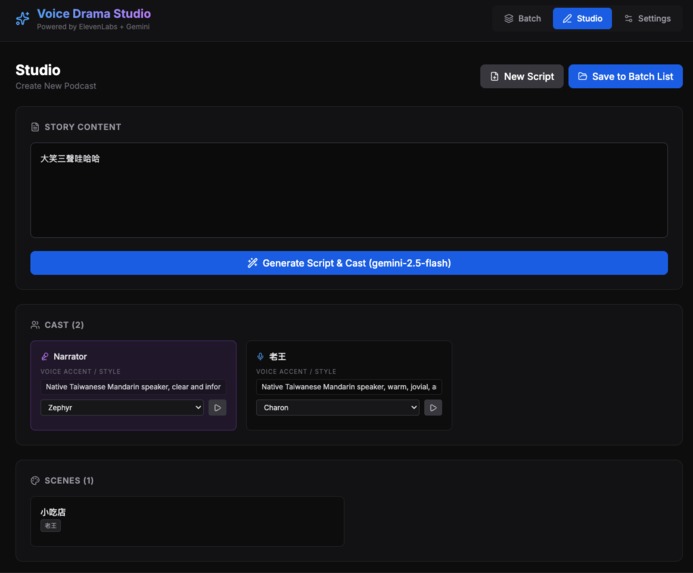Open the 老王 voice dropdown showing Charon

click(x=338, y=408)
